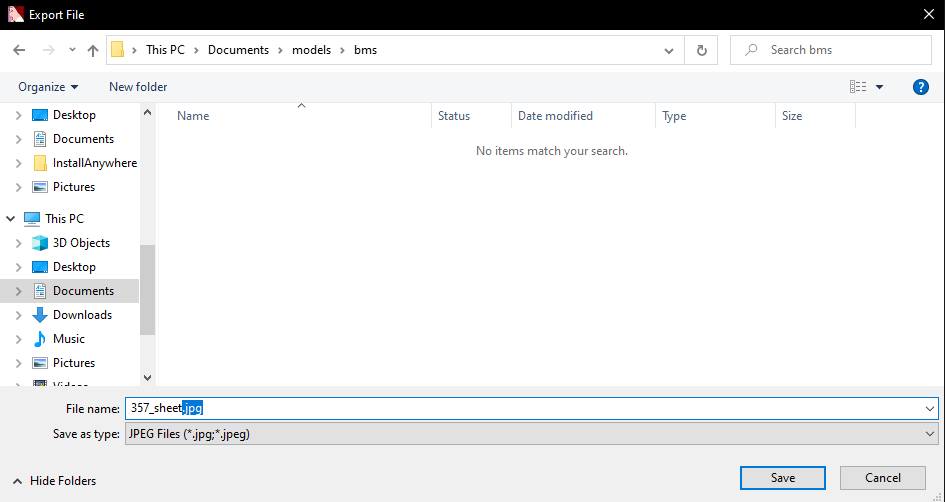Expand highlighted Documents tree node

19,291
